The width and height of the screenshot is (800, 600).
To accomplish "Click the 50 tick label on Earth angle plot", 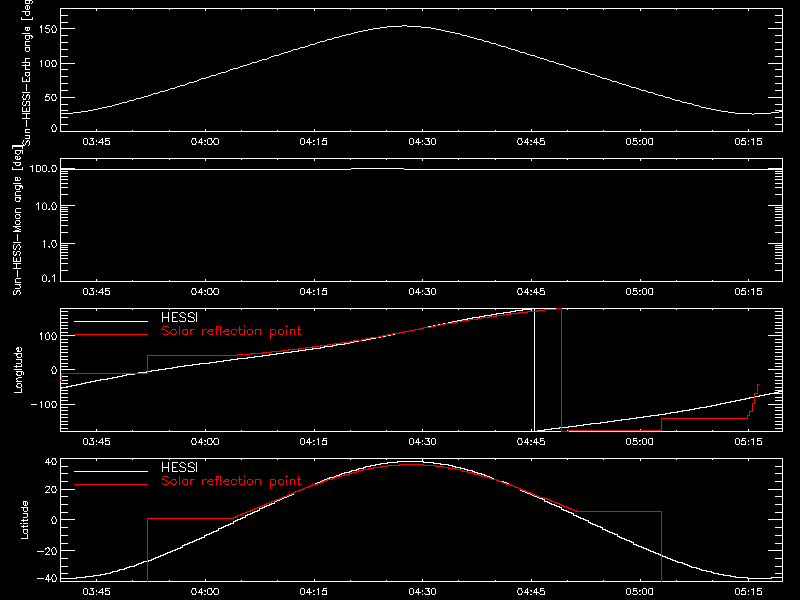I will pyautogui.click(x=51, y=97).
